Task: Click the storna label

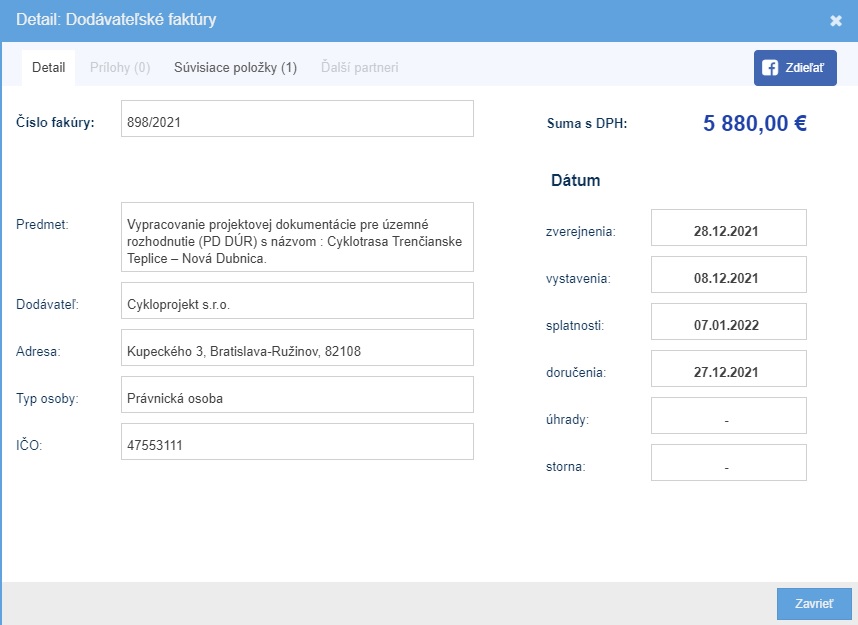Action: coord(566,467)
